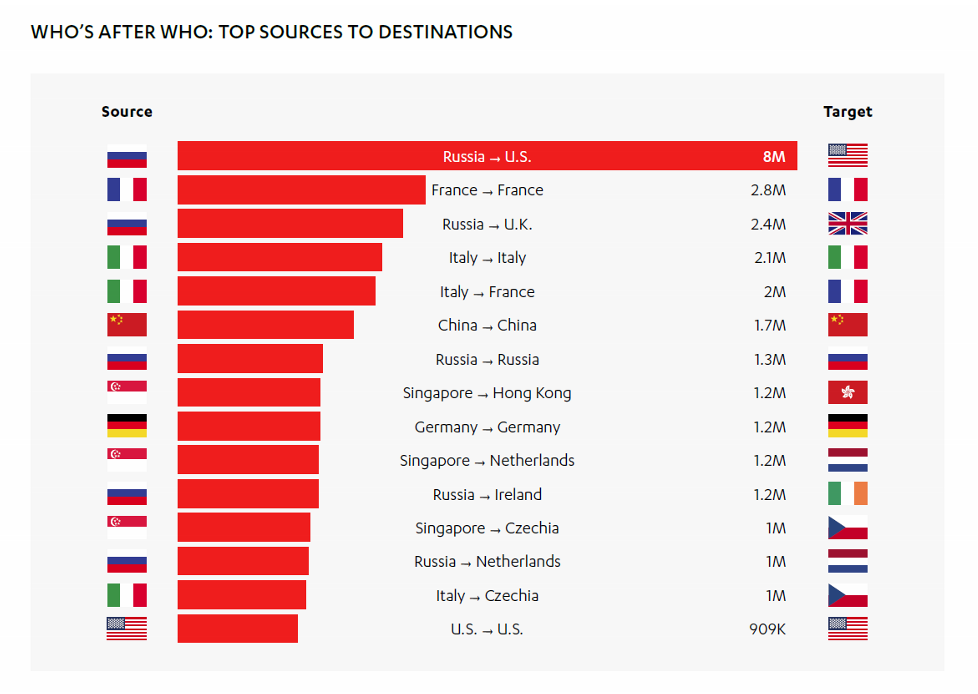The height and width of the screenshot is (694, 978).
Task: Select the red bar for China → China
Action: (265, 325)
